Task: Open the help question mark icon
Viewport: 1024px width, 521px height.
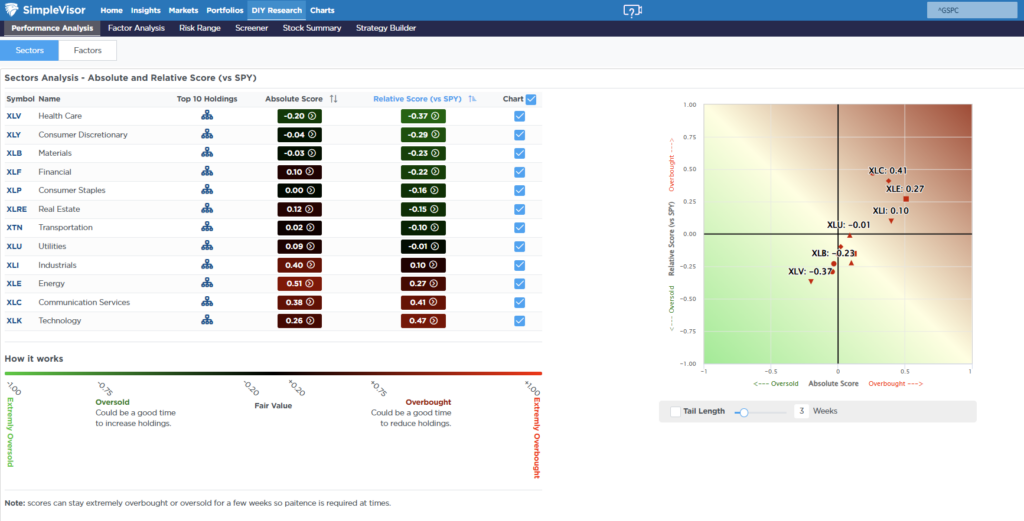Action: point(632,11)
